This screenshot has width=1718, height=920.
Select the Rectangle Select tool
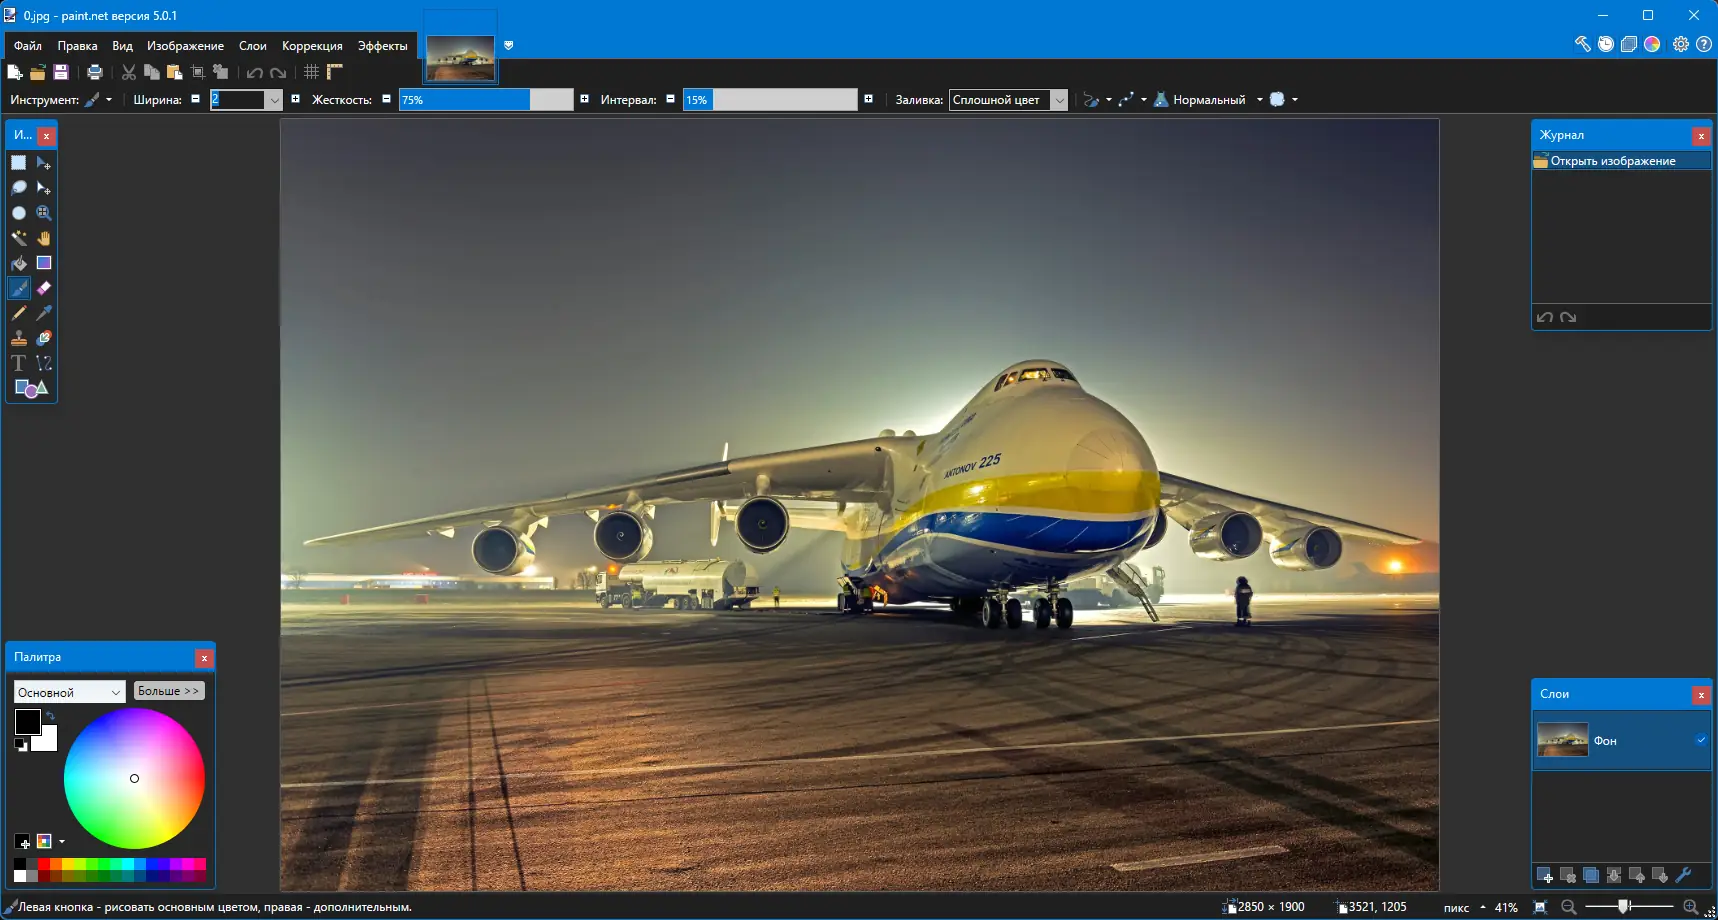click(19, 163)
